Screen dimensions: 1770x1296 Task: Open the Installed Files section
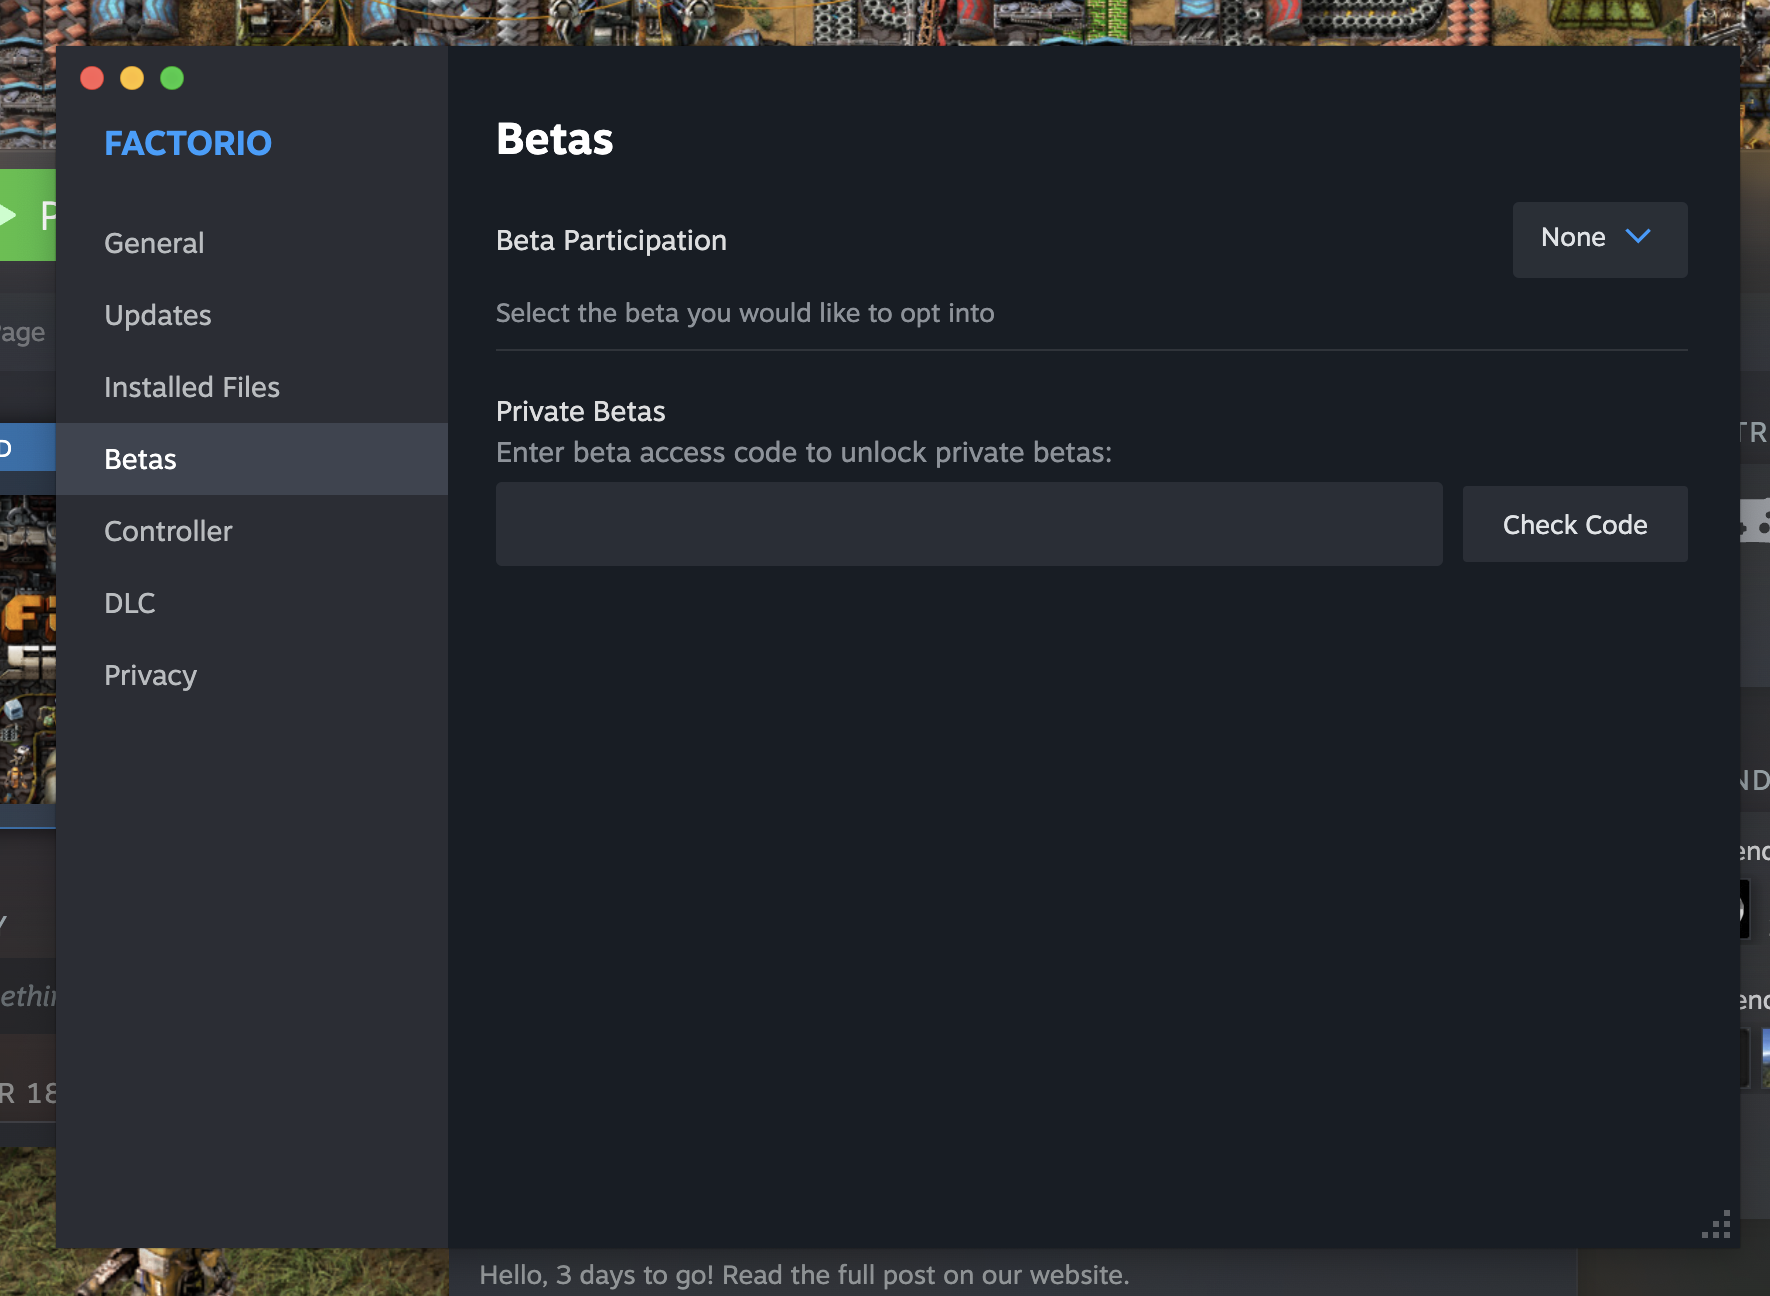click(x=192, y=387)
